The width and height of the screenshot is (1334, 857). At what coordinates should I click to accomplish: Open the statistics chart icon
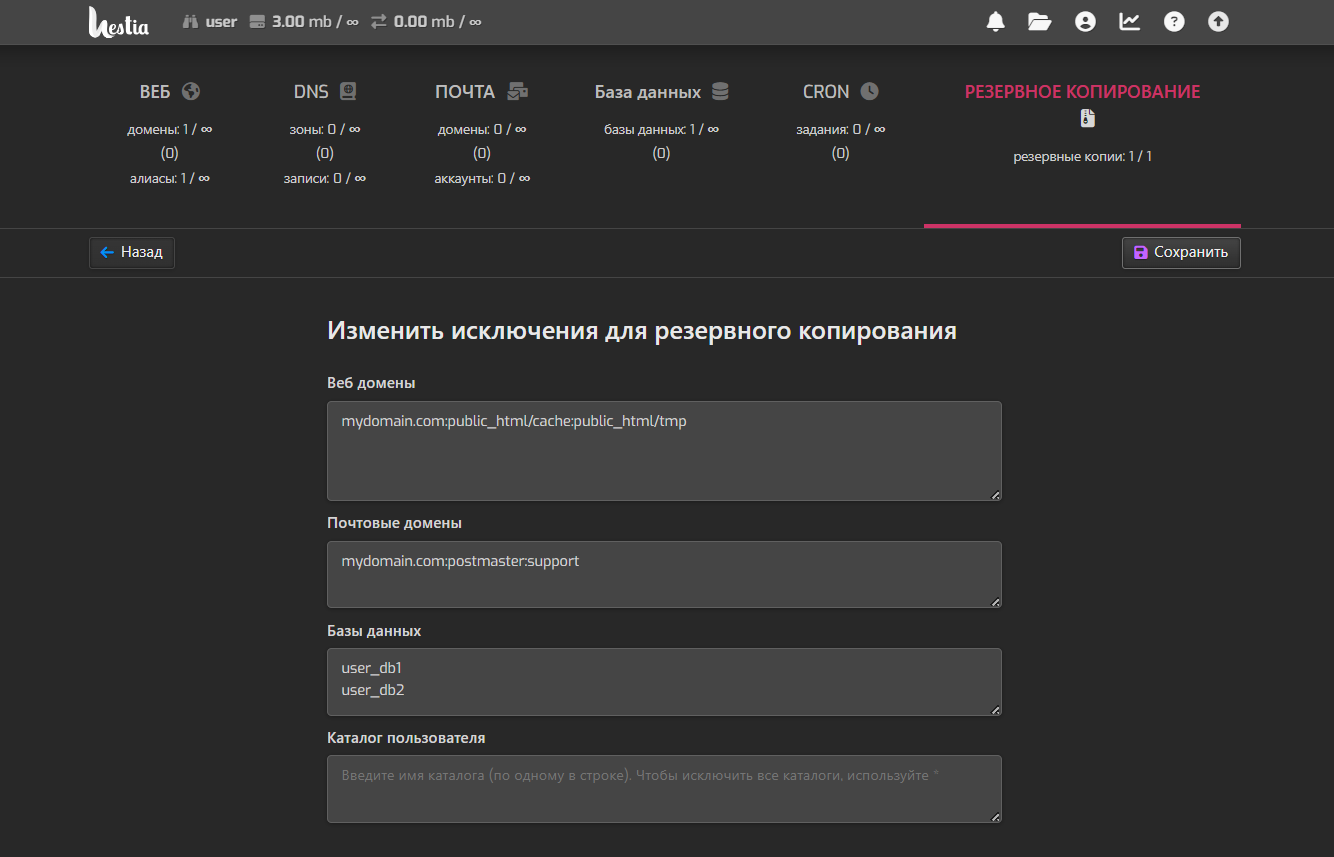pyautogui.click(x=1129, y=21)
